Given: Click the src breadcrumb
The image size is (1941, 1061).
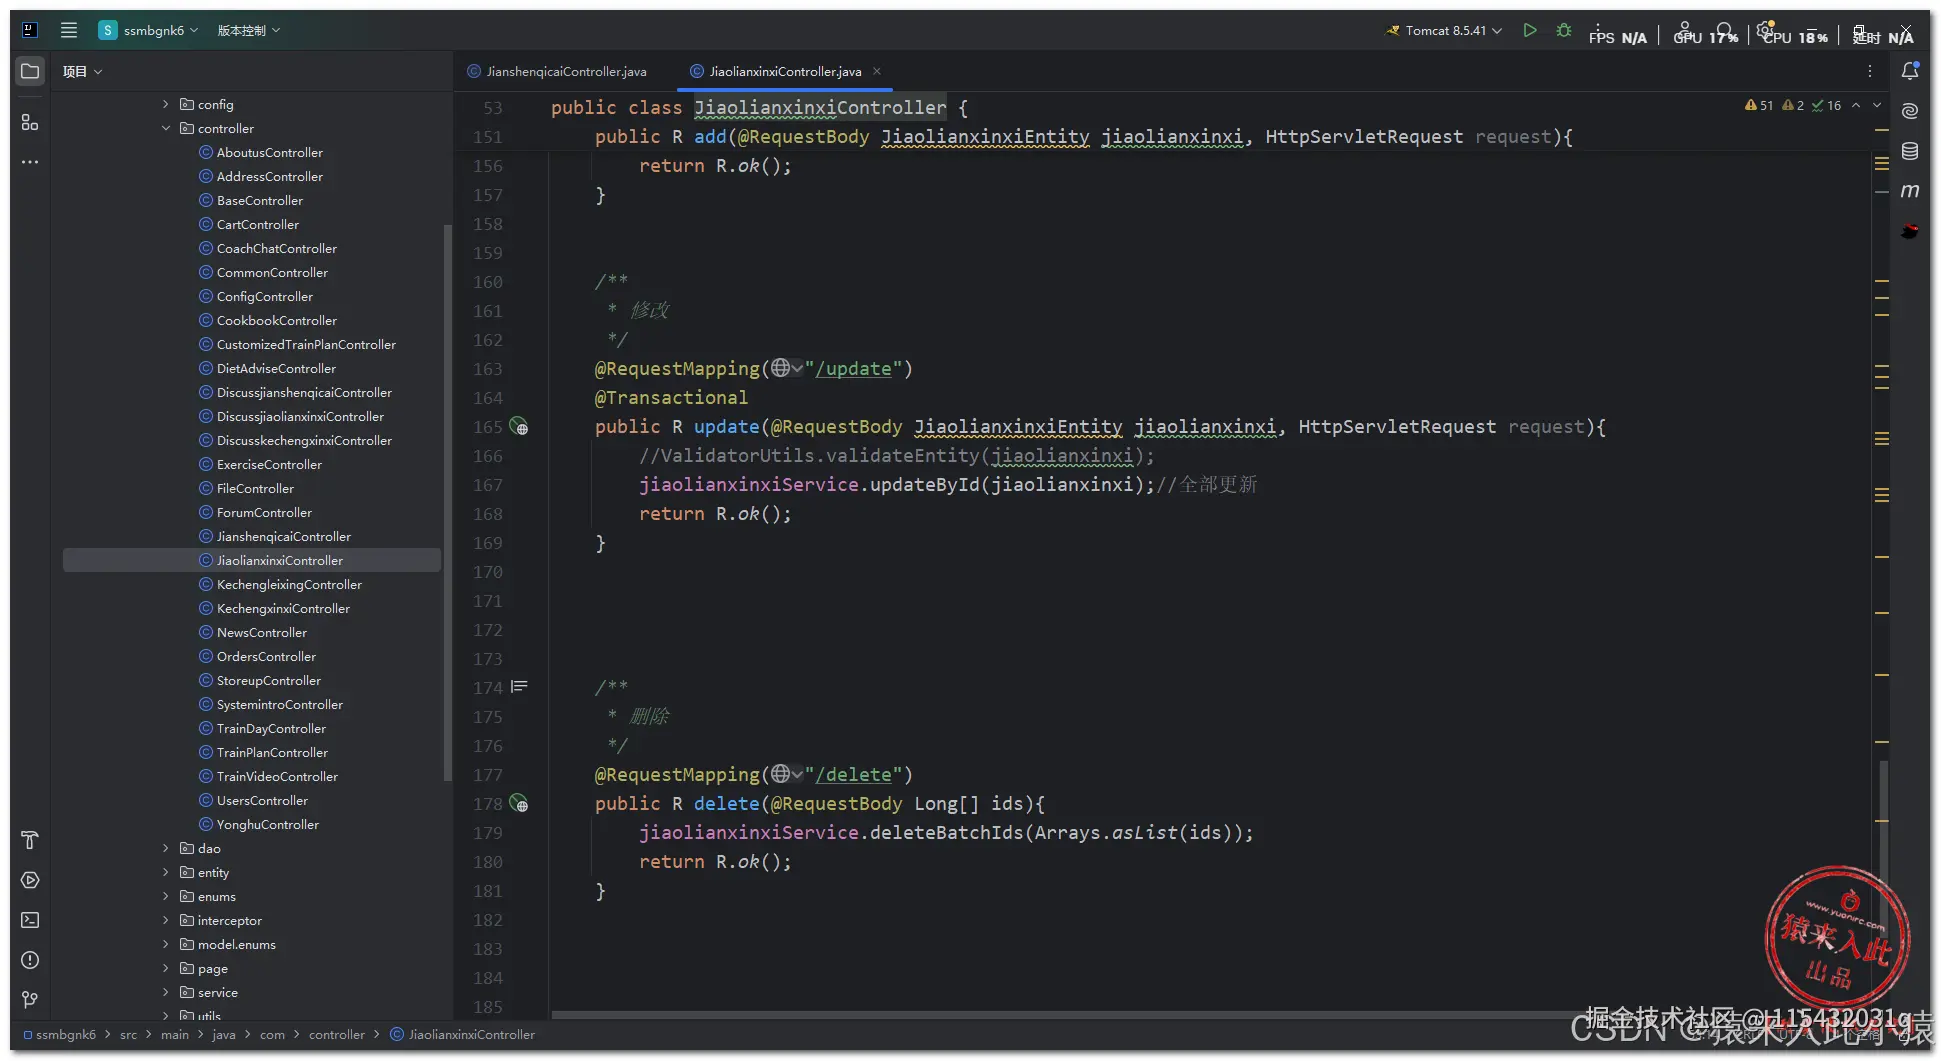Looking at the screenshot, I should tap(128, 1035).
